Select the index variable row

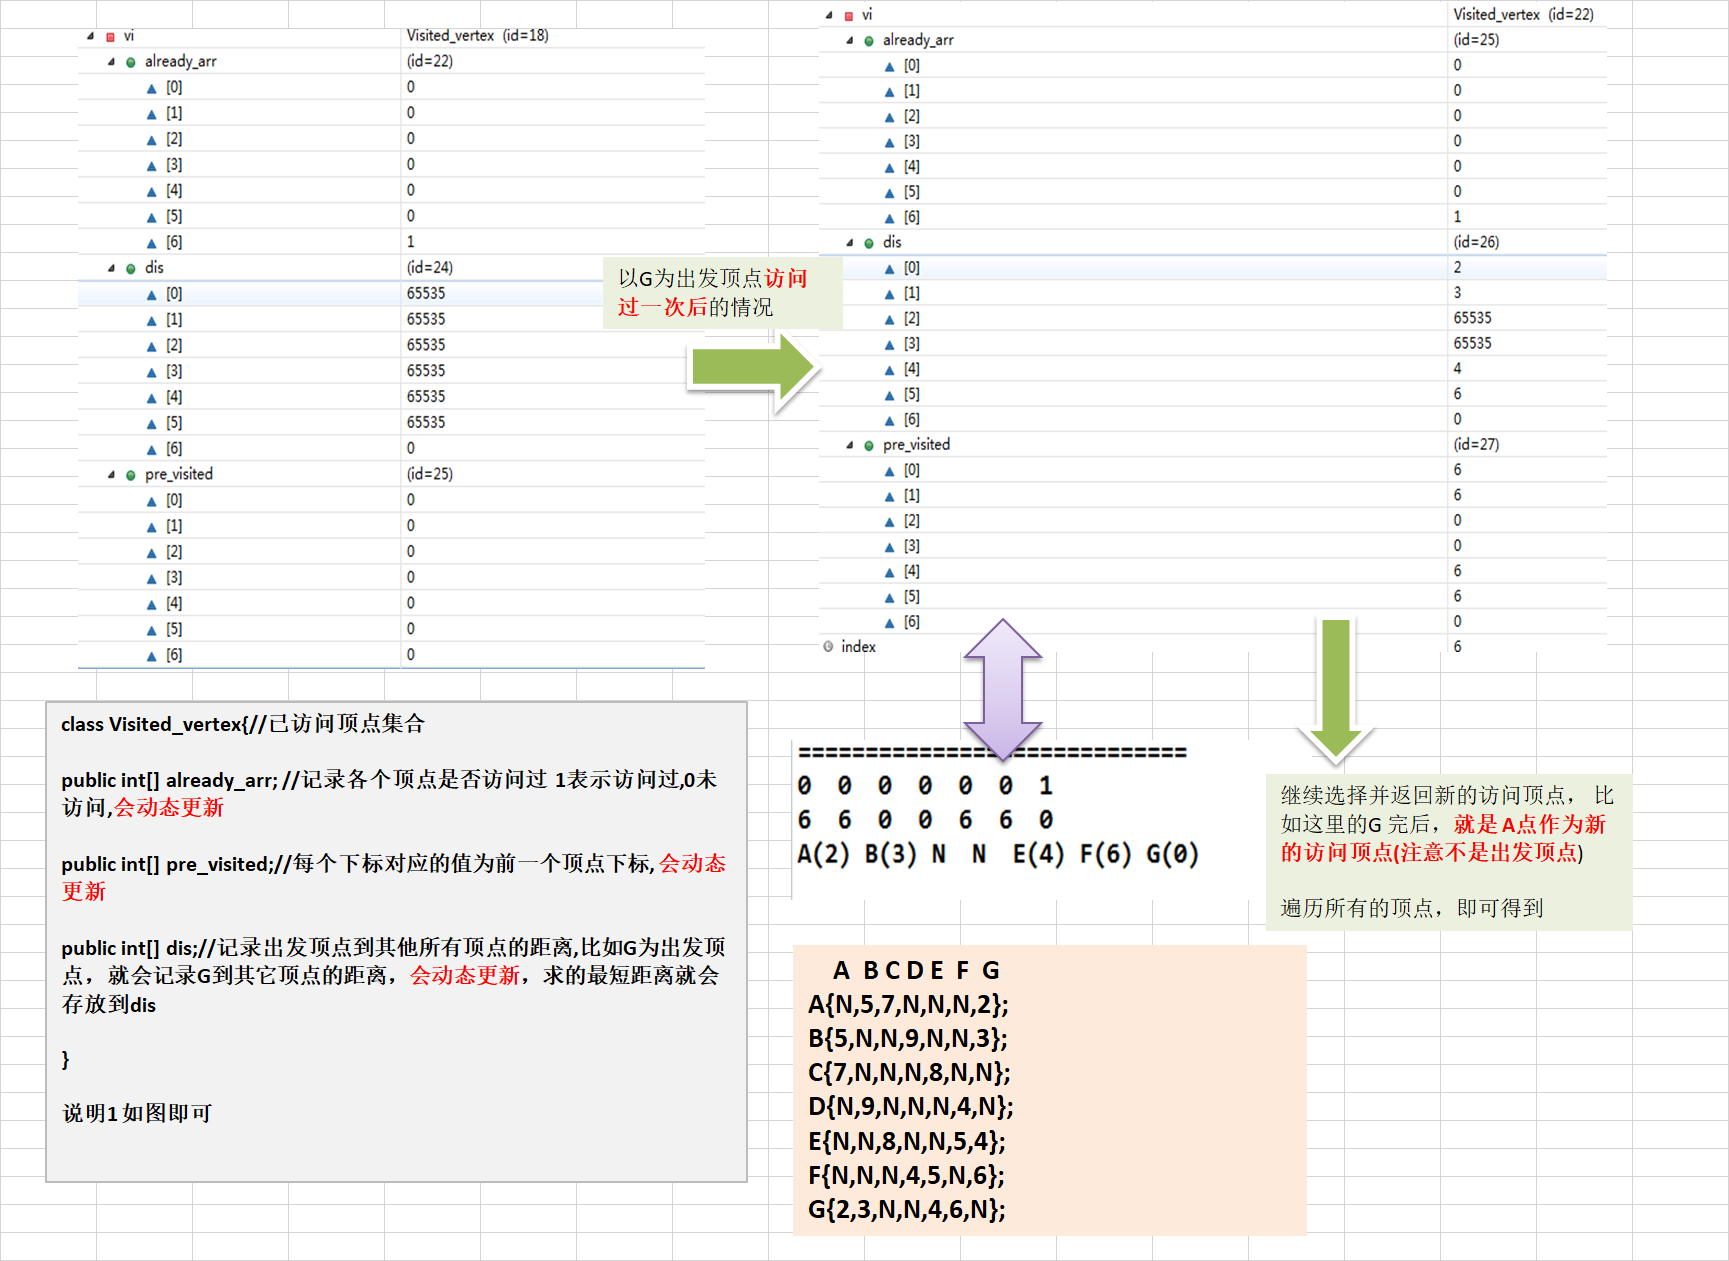coord(1213,647)
